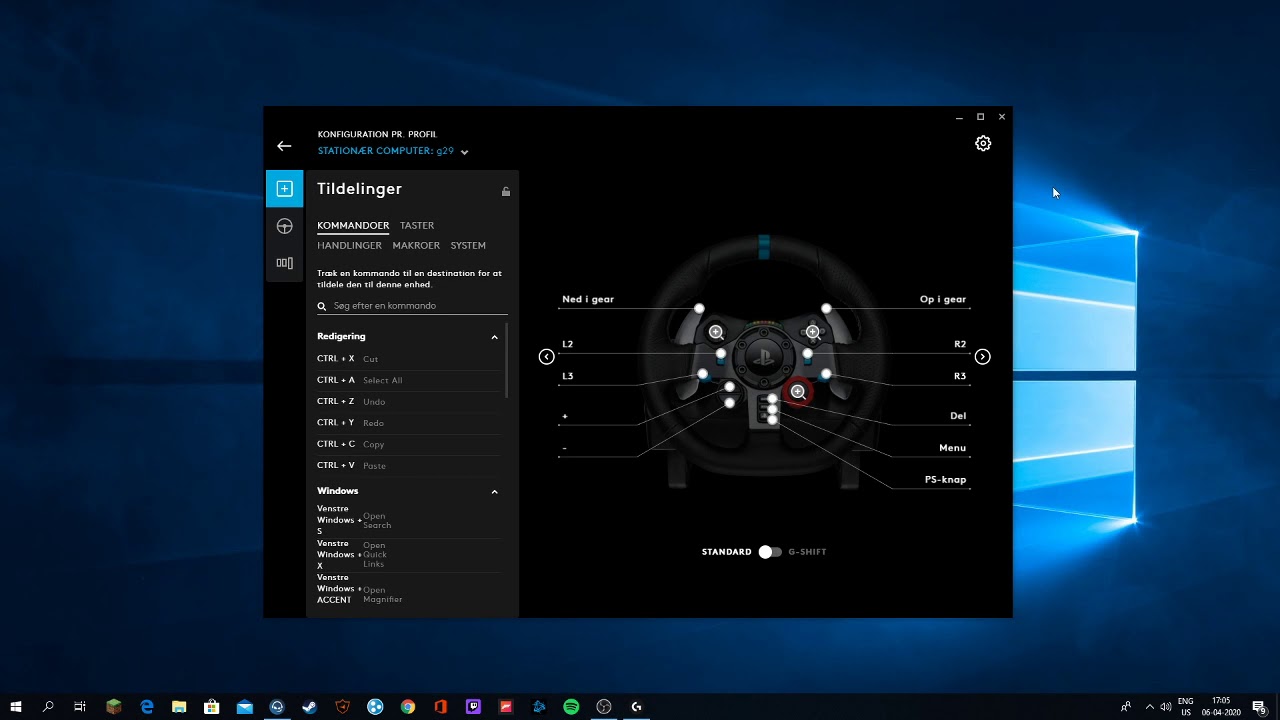
Task: Select the R3 button assignment
Action: click(x=960, y=376)
